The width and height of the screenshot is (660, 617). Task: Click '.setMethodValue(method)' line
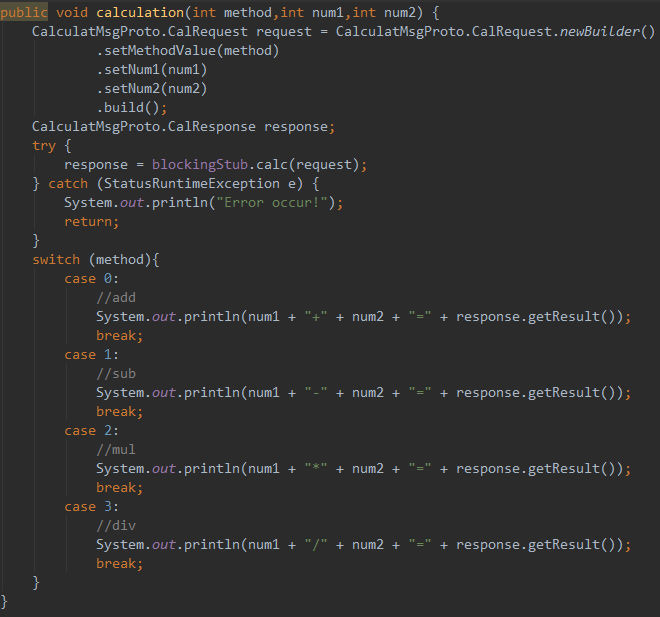tap(188, 51)
